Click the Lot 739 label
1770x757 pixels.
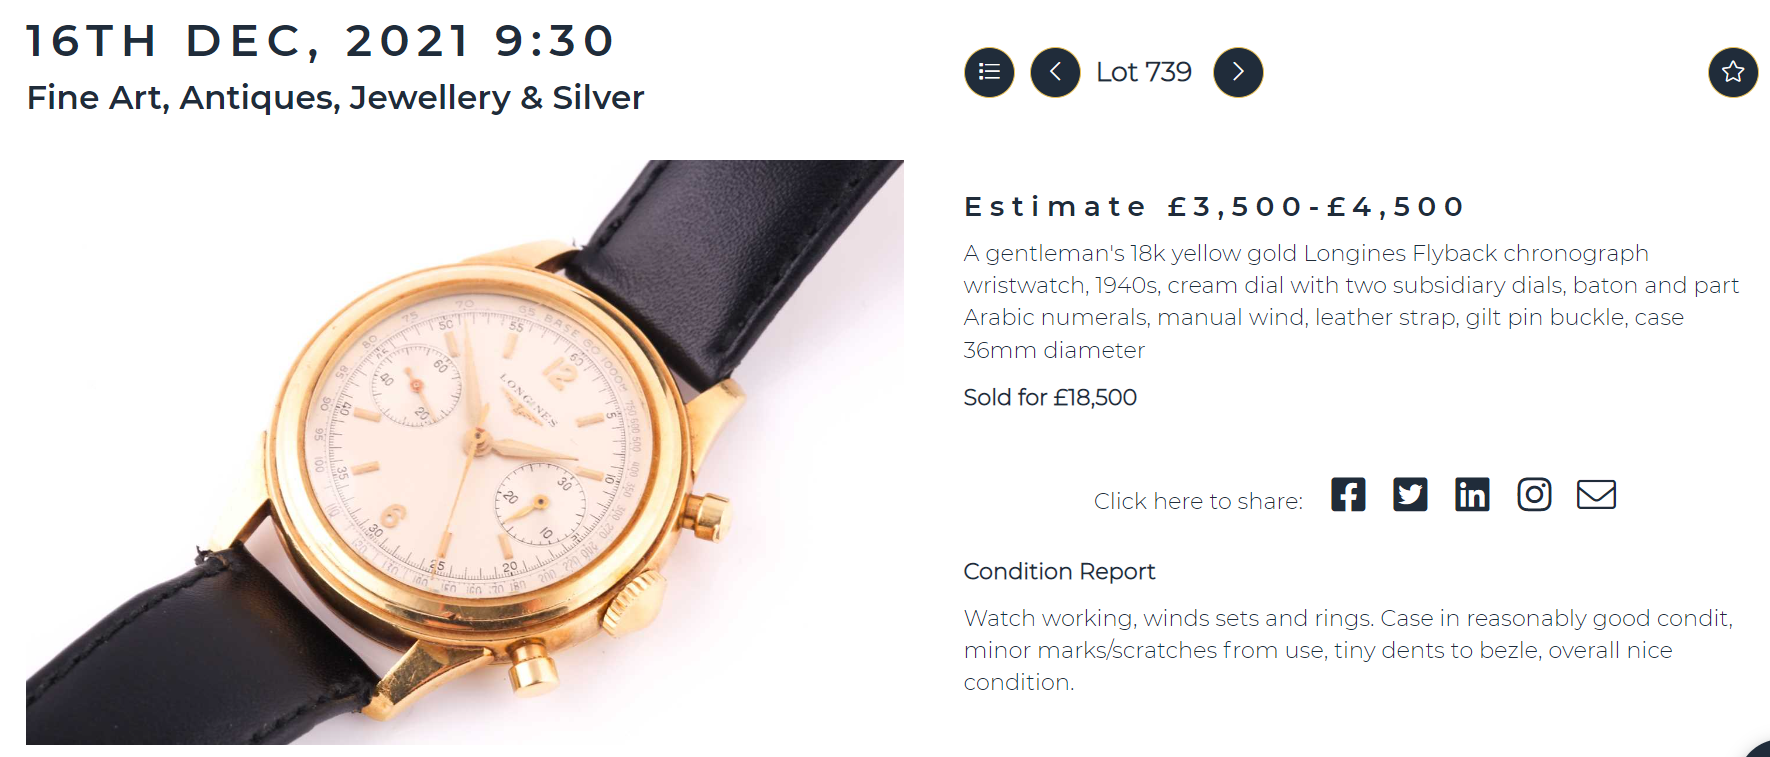(1144, 72)
